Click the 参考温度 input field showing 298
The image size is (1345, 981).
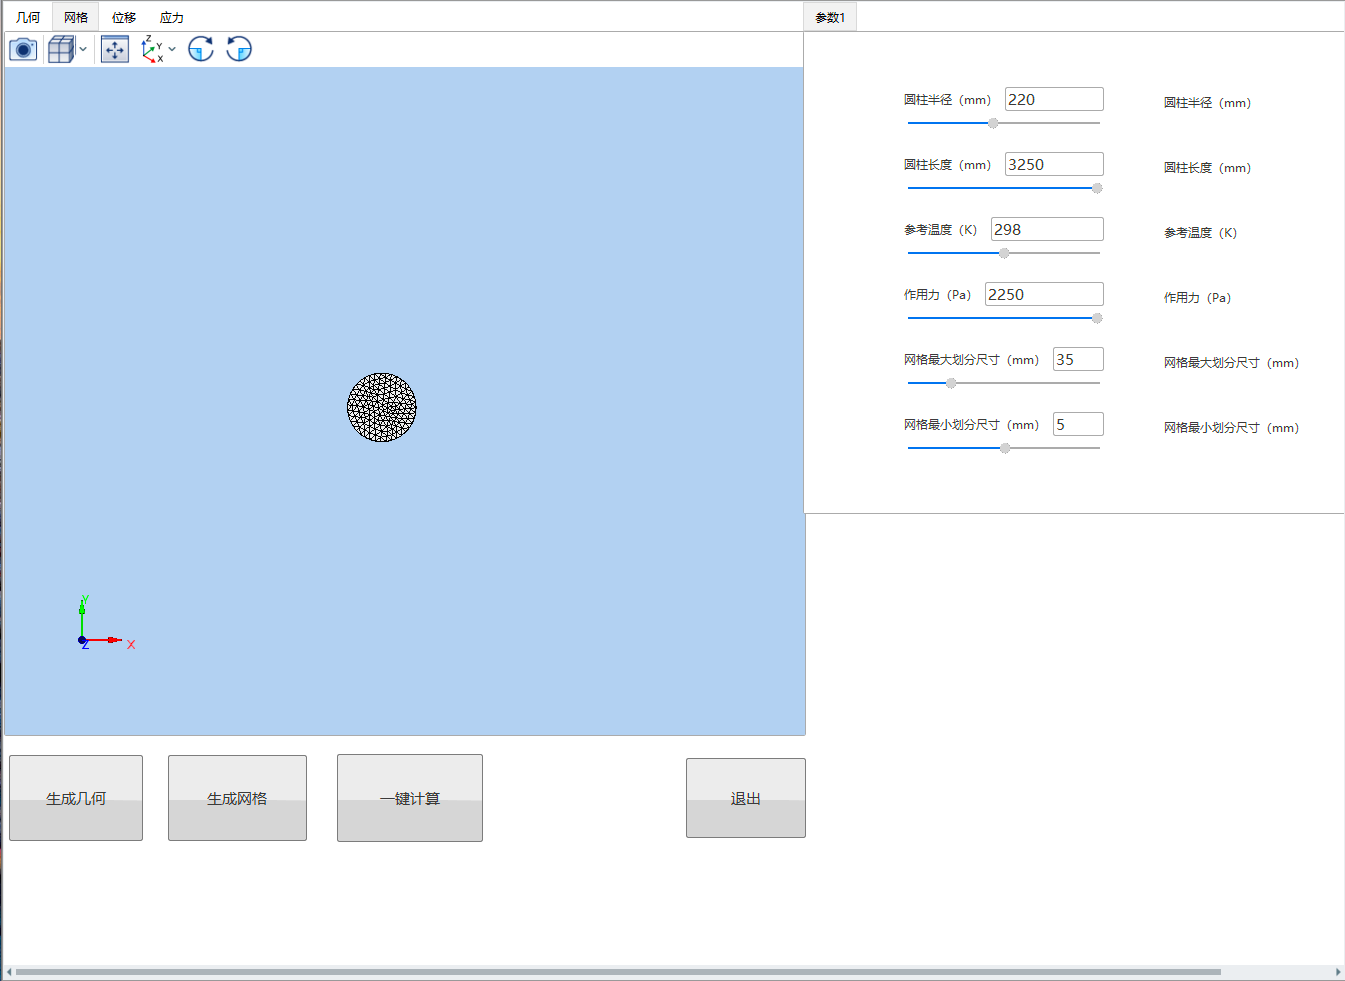coord(1047,229)
